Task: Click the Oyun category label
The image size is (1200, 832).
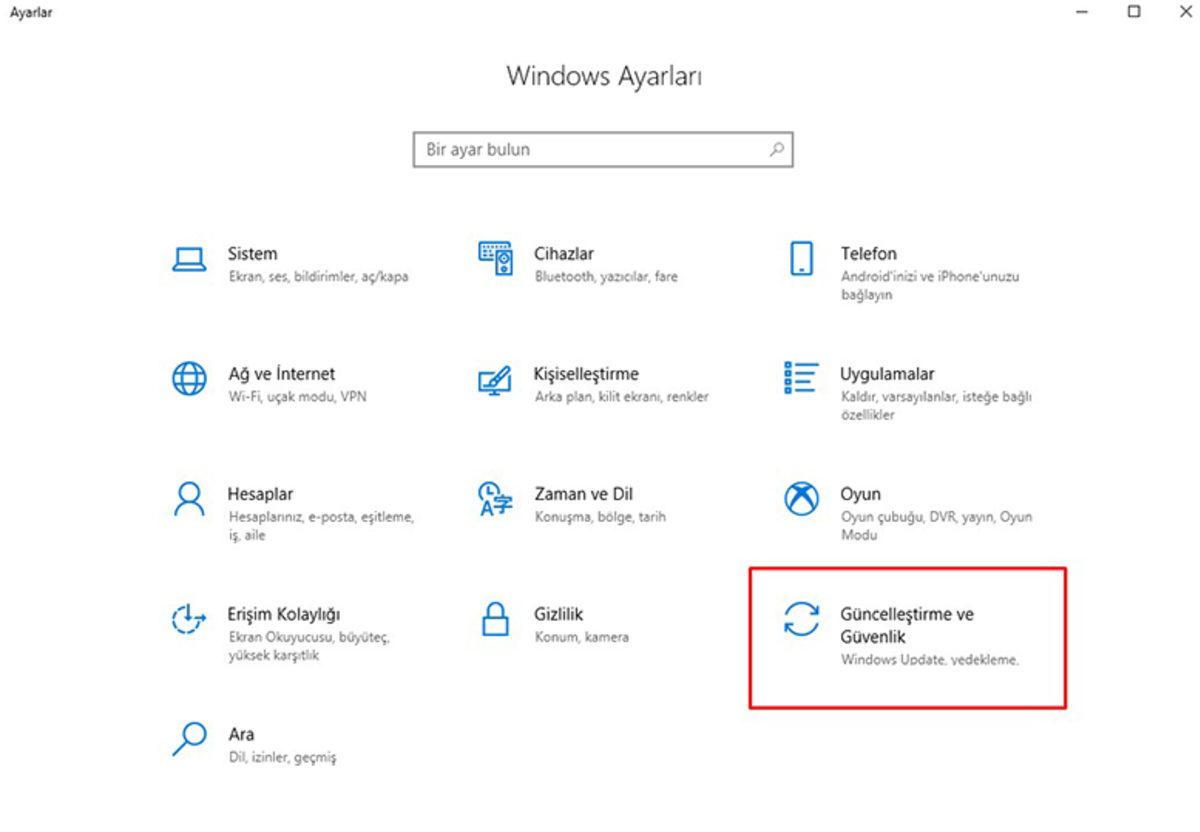Action: coord(861,493)
